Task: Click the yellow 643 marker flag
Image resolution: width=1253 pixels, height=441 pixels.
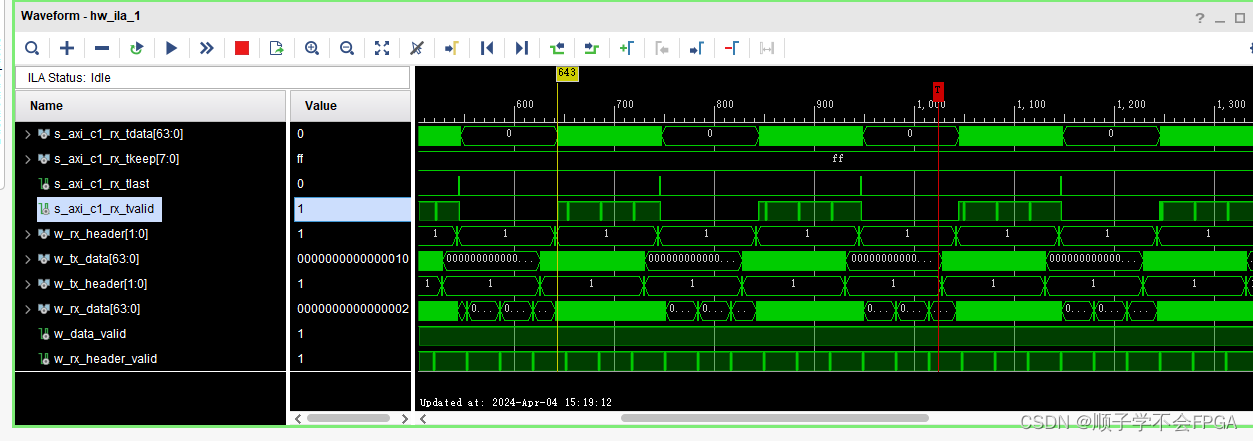Action: (x=567, y=73)
